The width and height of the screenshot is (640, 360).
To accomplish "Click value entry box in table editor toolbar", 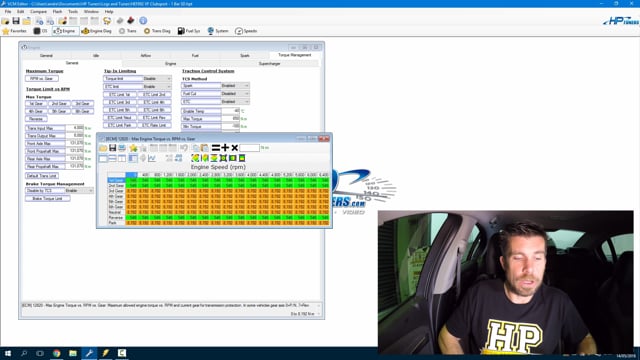I will click(249, 148).
